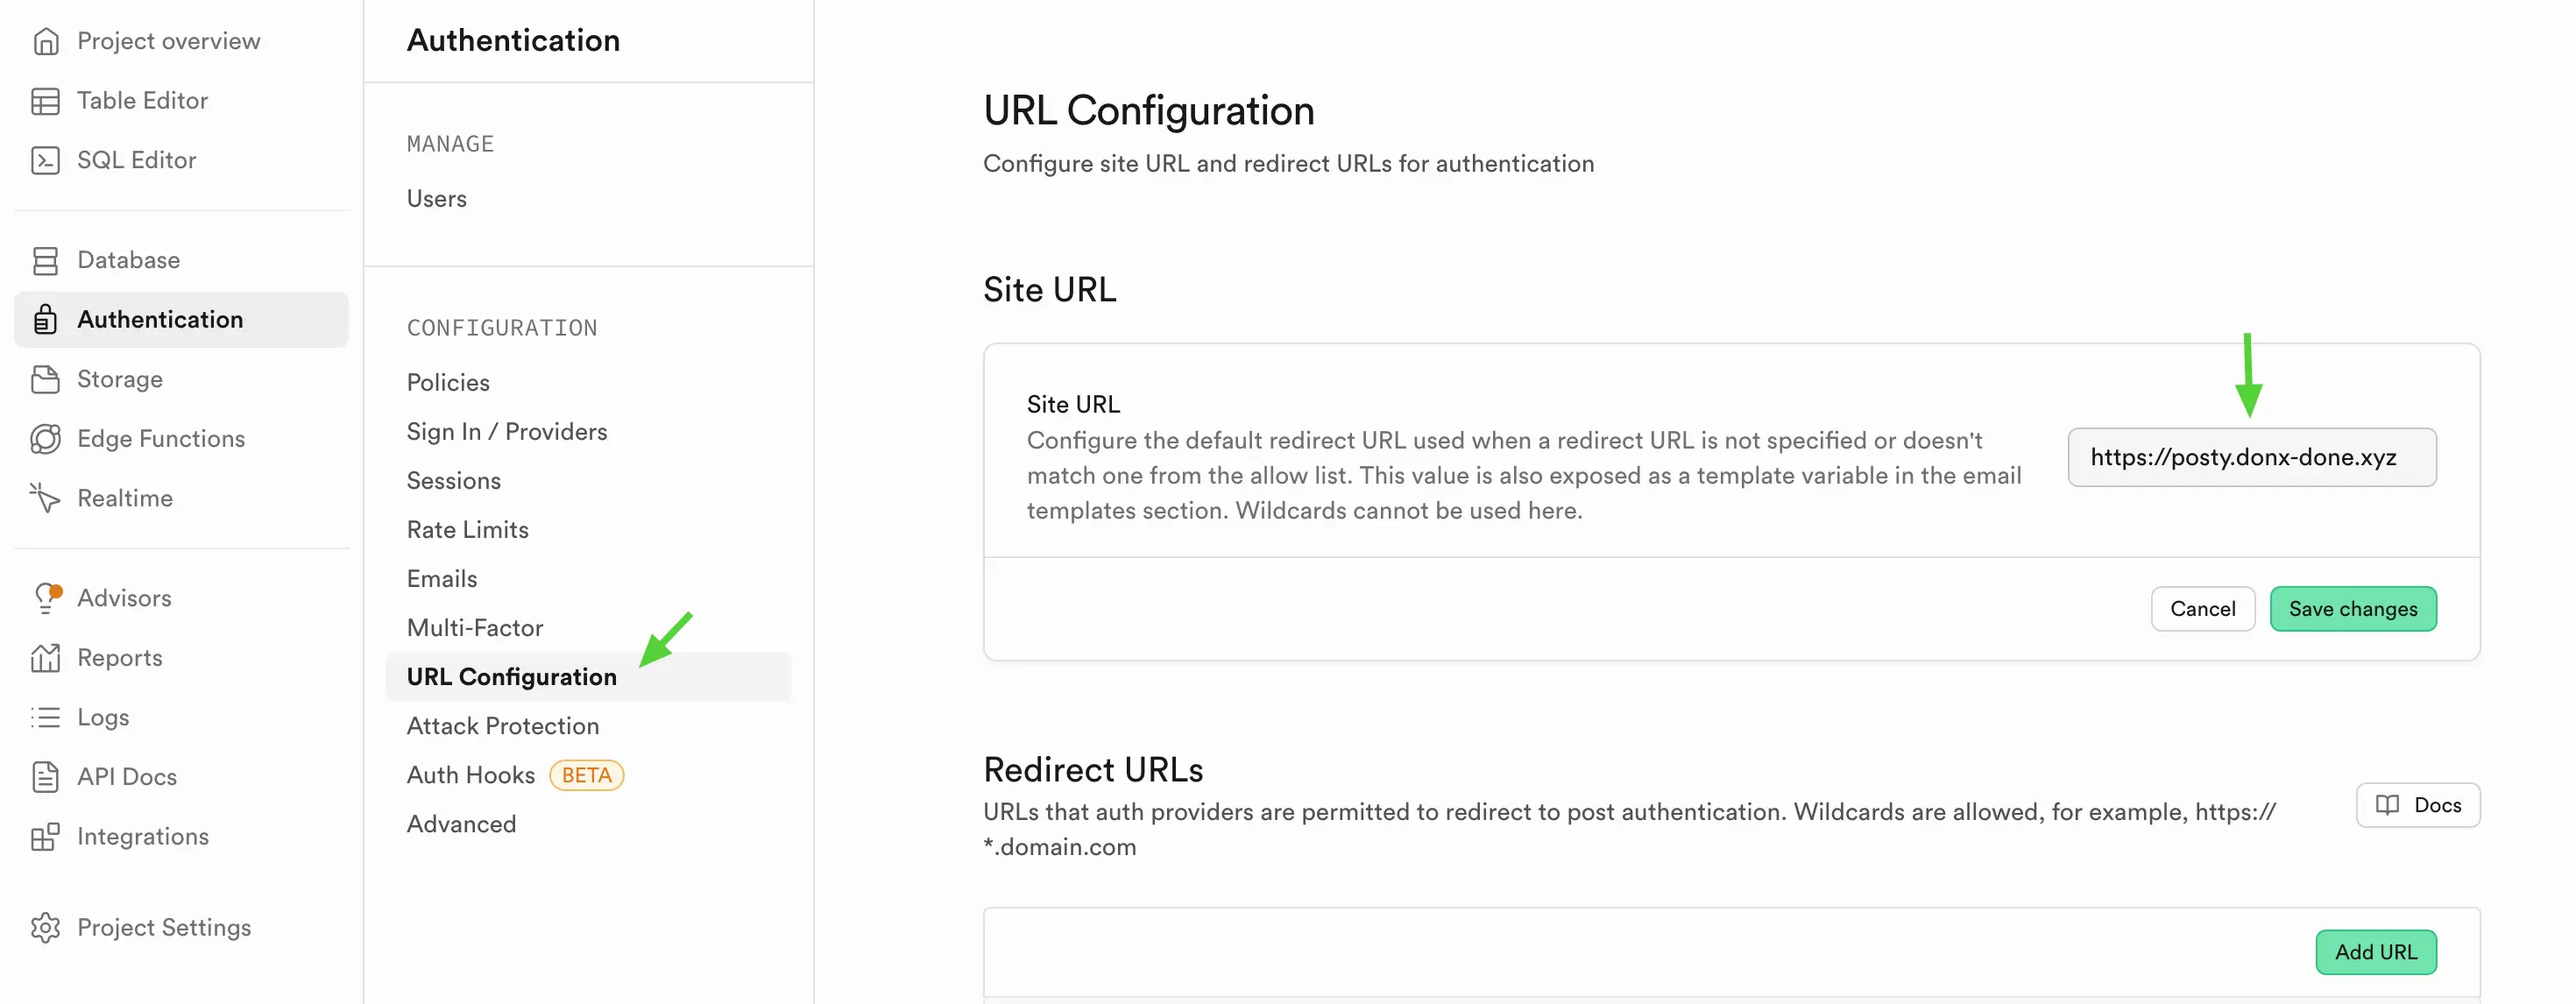Cancel the Site URL edit
This screenshot has width=2576, height=1004.
point(2202,609)
